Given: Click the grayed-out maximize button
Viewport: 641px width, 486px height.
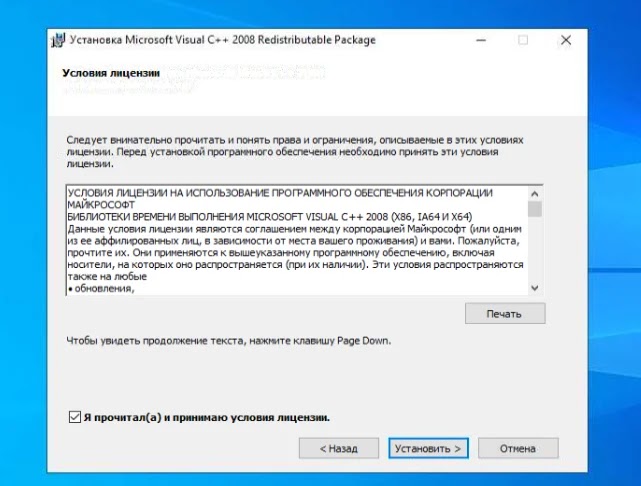Looking at the screenshot, I should pyautogui.click(x=523, y=40).
